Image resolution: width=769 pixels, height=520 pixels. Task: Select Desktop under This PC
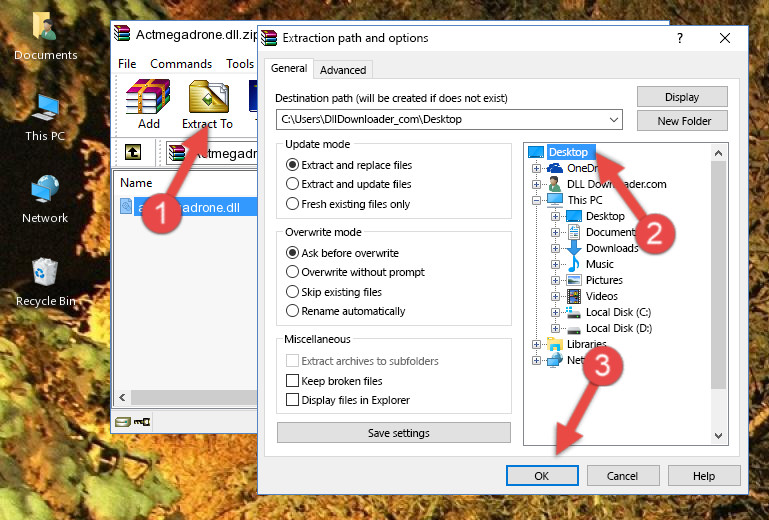pos(605,216)
